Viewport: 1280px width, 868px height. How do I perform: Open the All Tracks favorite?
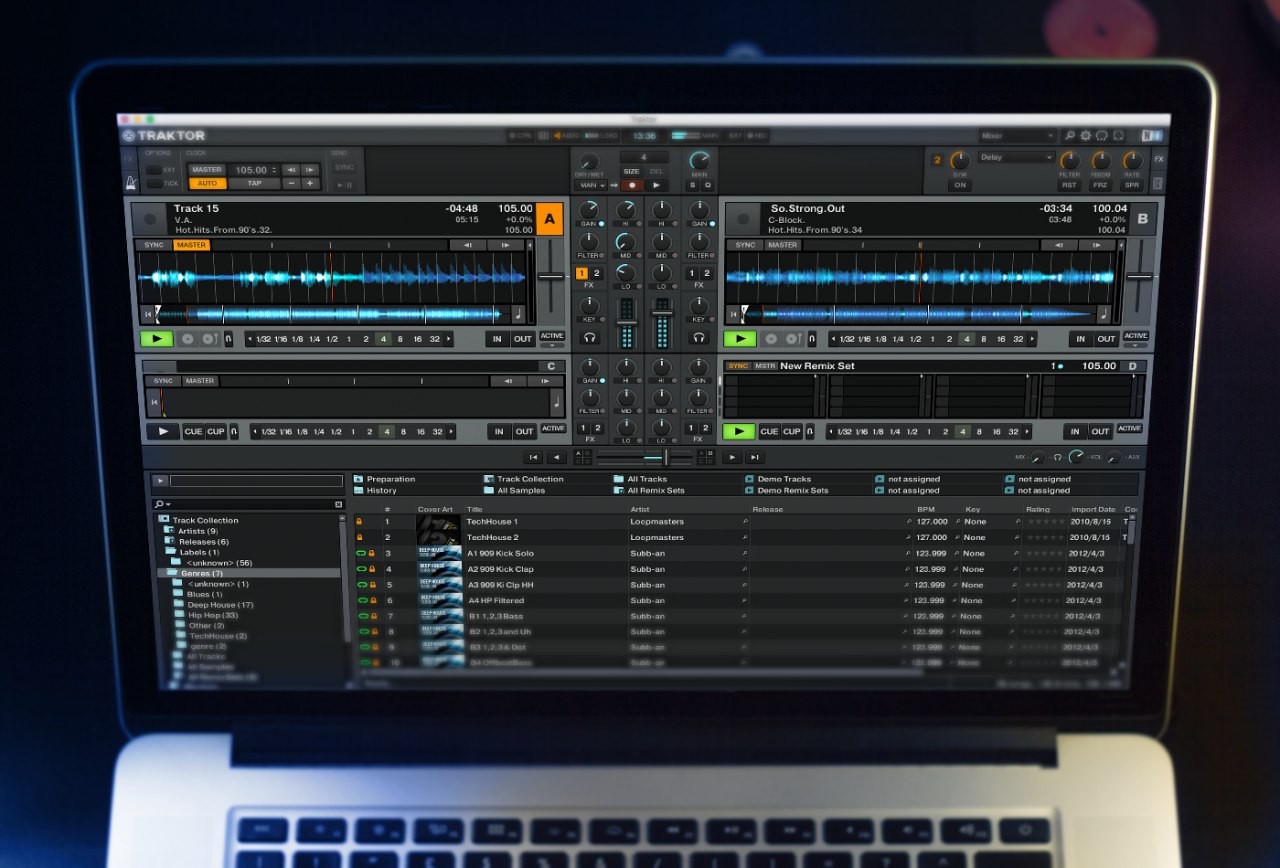639,479
